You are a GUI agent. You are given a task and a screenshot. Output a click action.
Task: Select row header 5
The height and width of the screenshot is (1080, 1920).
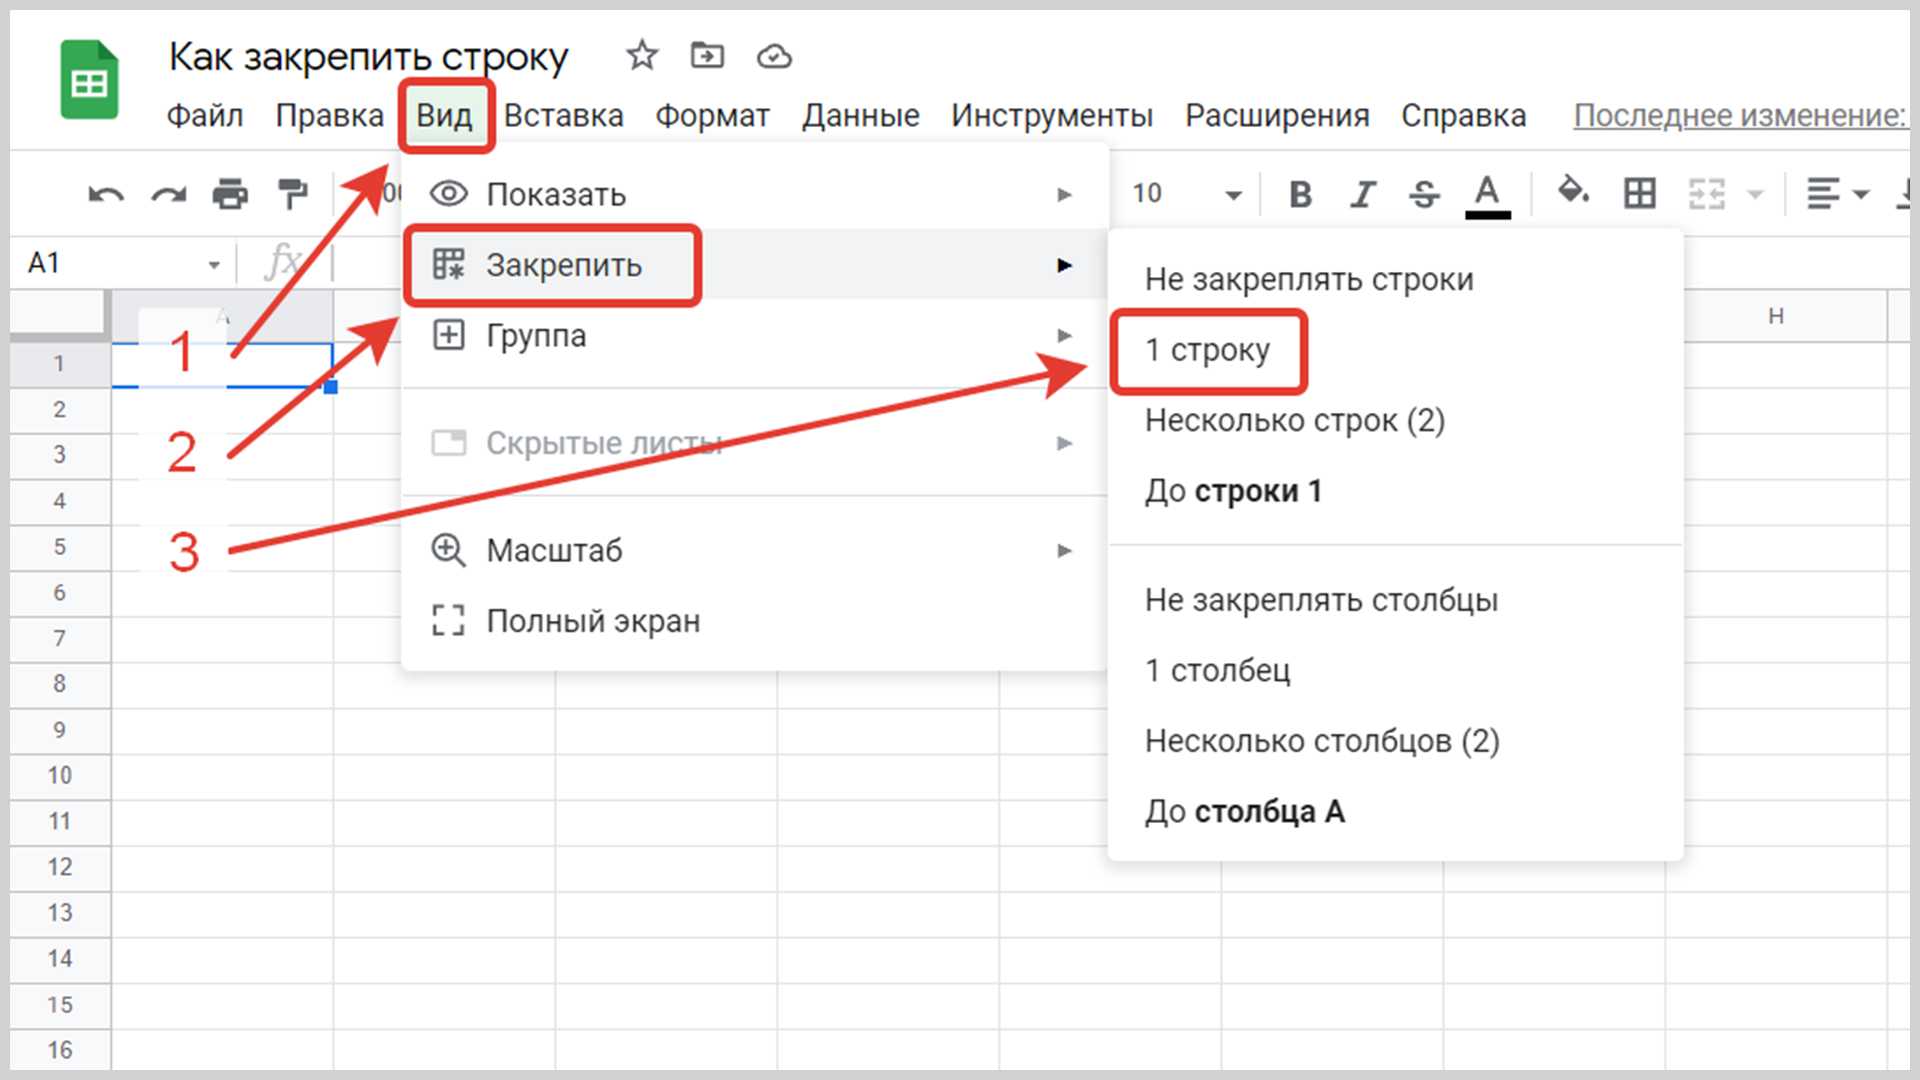60,547
